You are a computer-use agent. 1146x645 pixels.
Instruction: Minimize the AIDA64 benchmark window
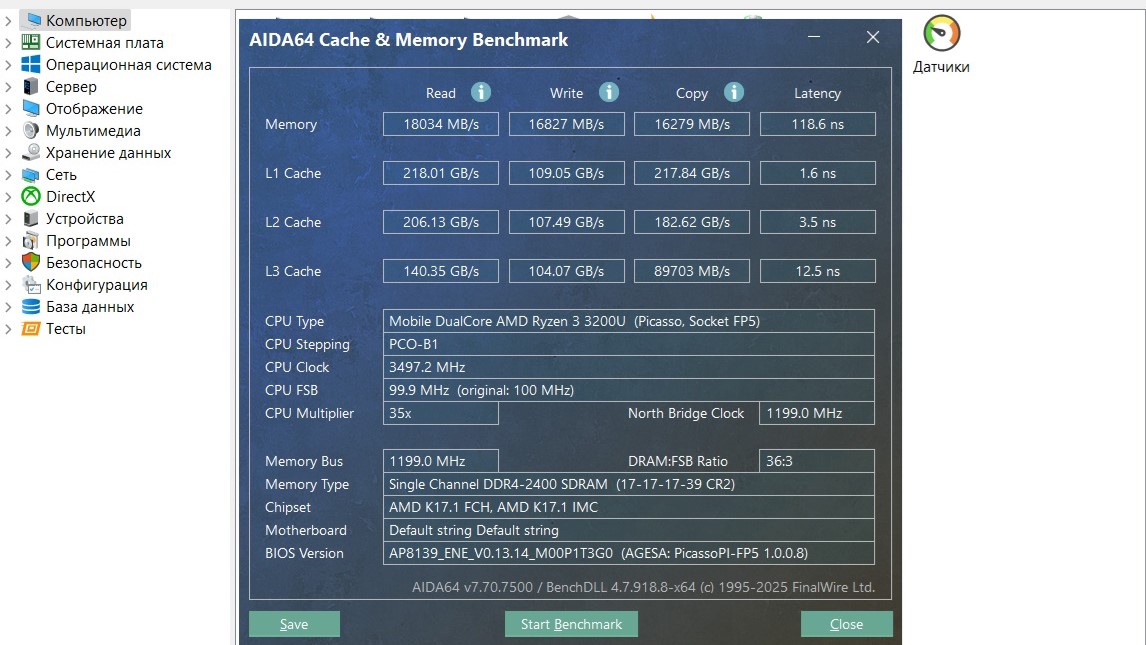coord(813,37)
